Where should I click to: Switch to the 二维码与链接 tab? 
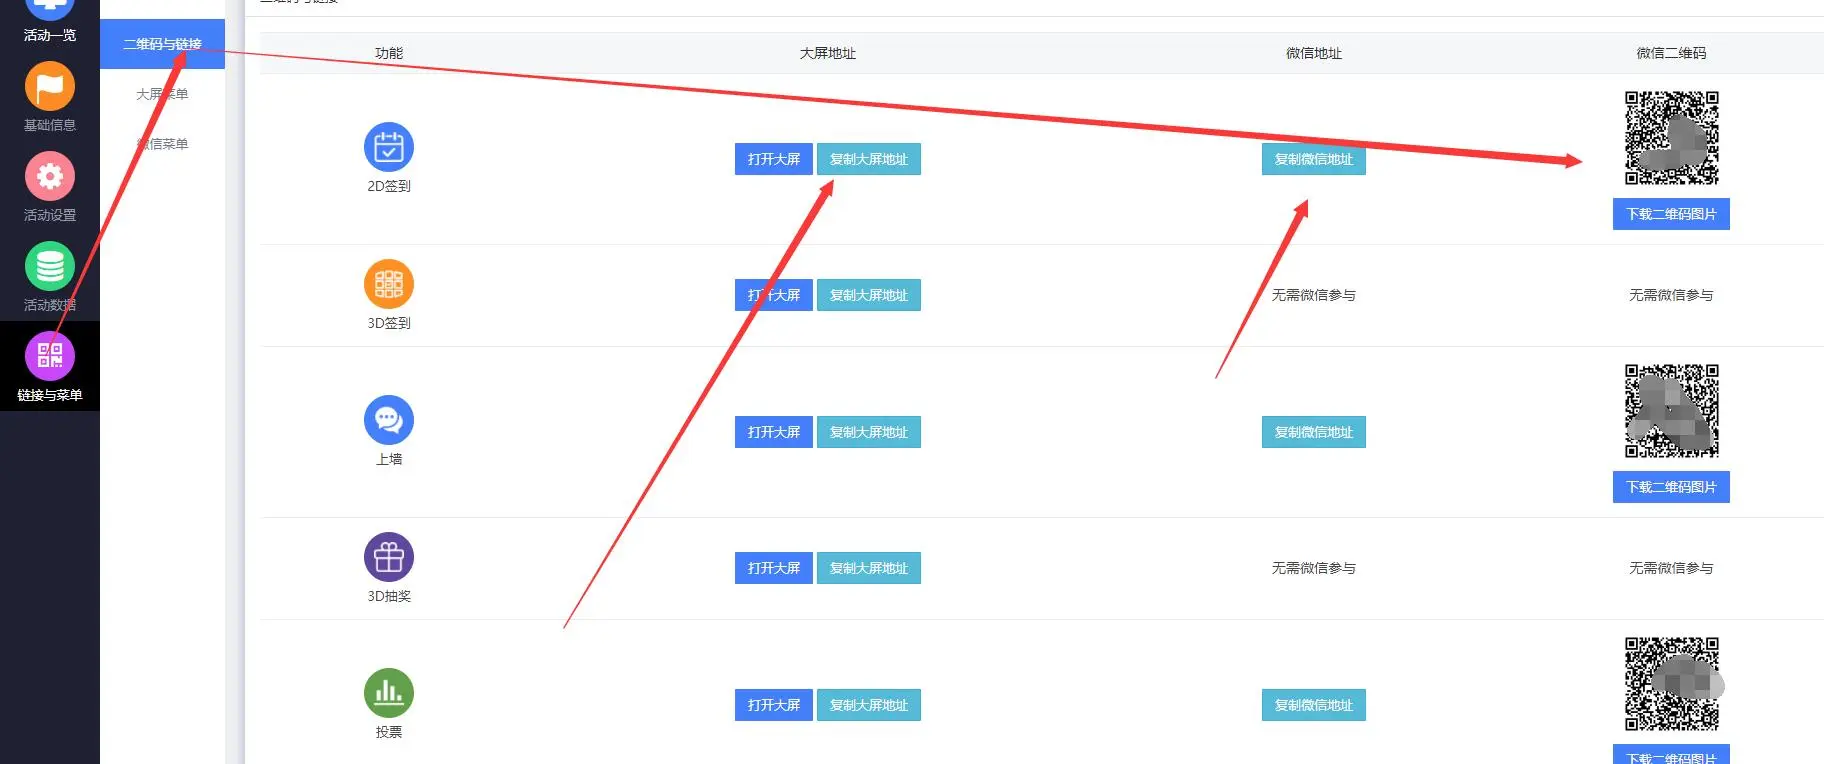click(x=162, y=44)
